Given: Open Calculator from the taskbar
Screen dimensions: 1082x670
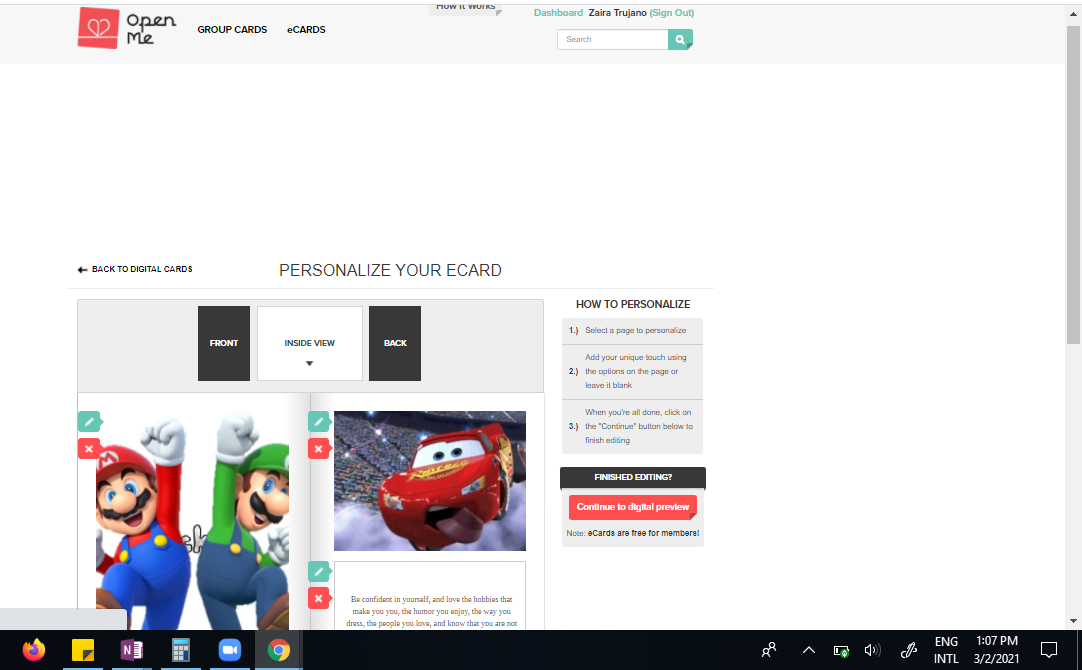Looking at the screenshot, I should coord(181,650).
